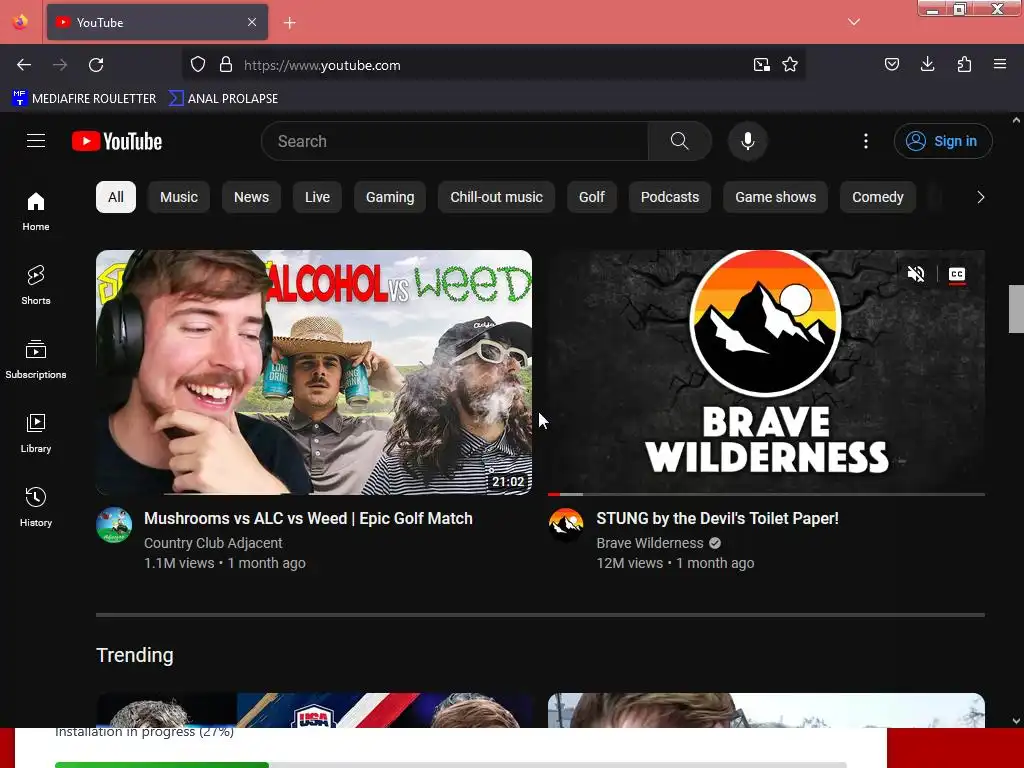The width and height of the screenshot is (1024, 768).
Task: Click the Sign in button
Action: (x=943, y=141)
